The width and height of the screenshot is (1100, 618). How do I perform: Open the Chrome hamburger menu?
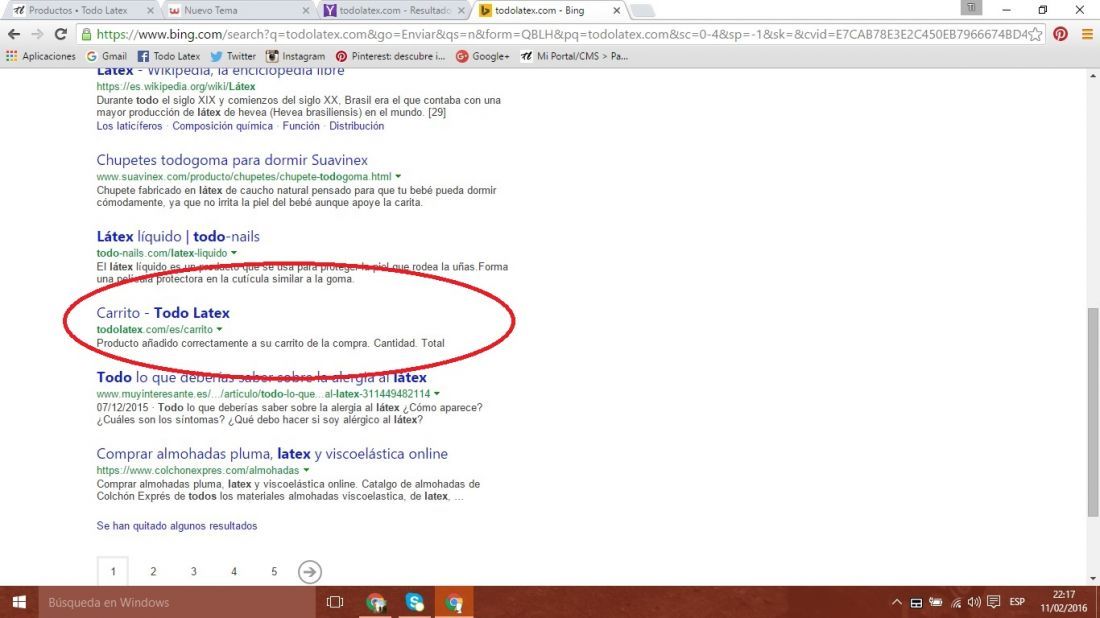(x=1087, y=34)
